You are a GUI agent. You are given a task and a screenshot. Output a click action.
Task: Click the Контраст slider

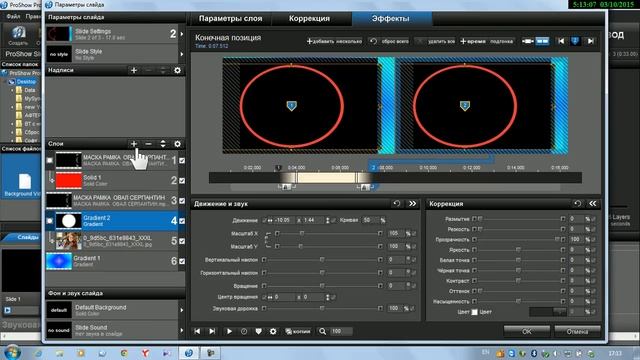(x=518, y=281)
